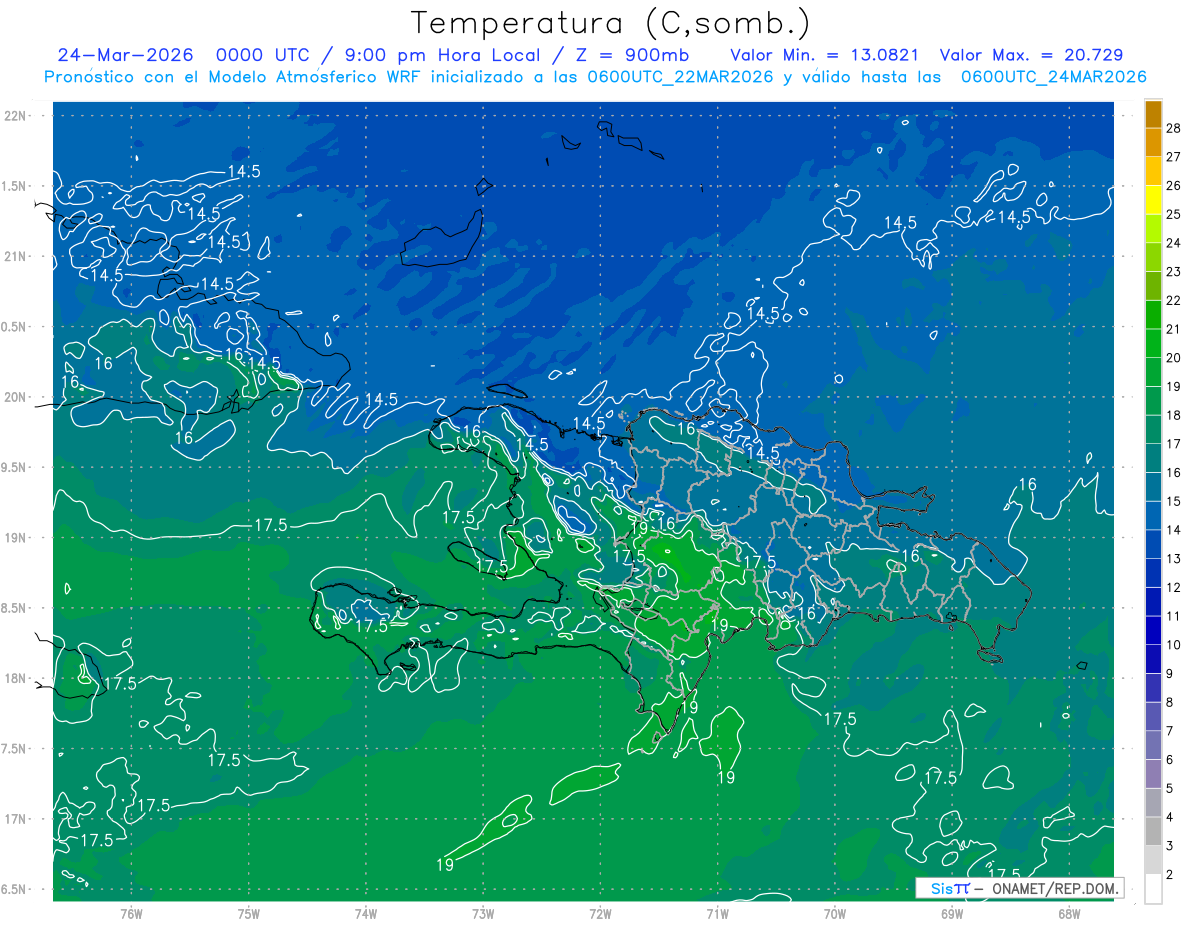
Task: Click the 19 contour label at bottom left
Action: coord(446,865)
